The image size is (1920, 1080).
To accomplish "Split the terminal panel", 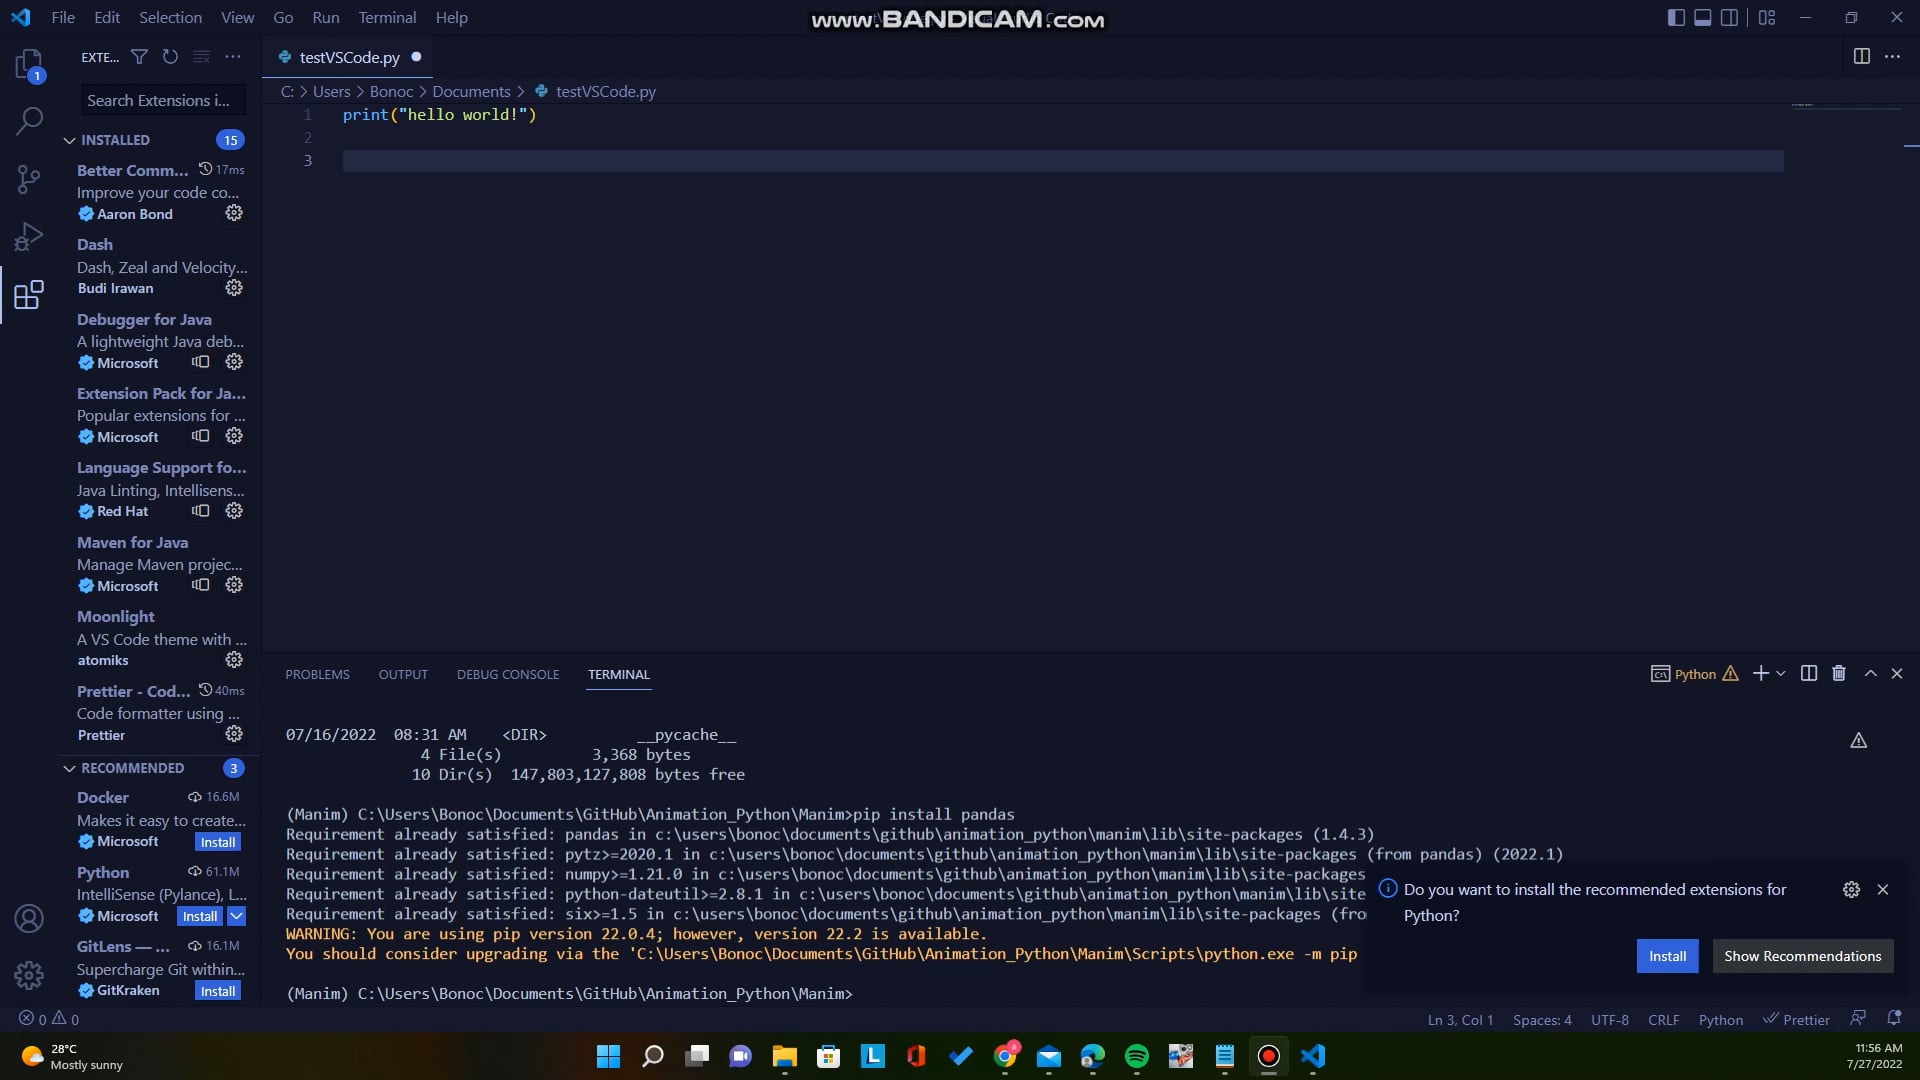I will click(x=1808, y=673).
